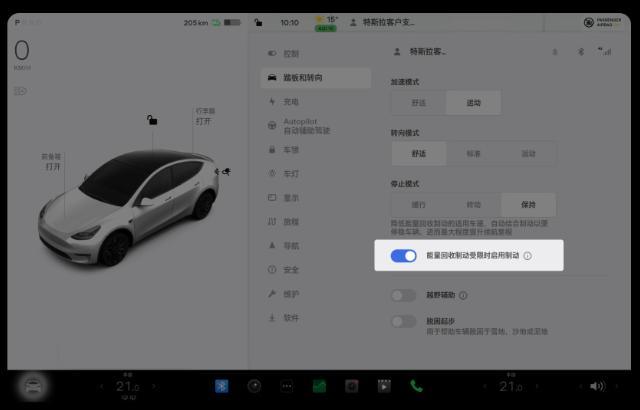The width and height of the screenshot is (640, 410).
Task: Open the profile 特斯拉客户支… in top status bar
Action: 382,22
